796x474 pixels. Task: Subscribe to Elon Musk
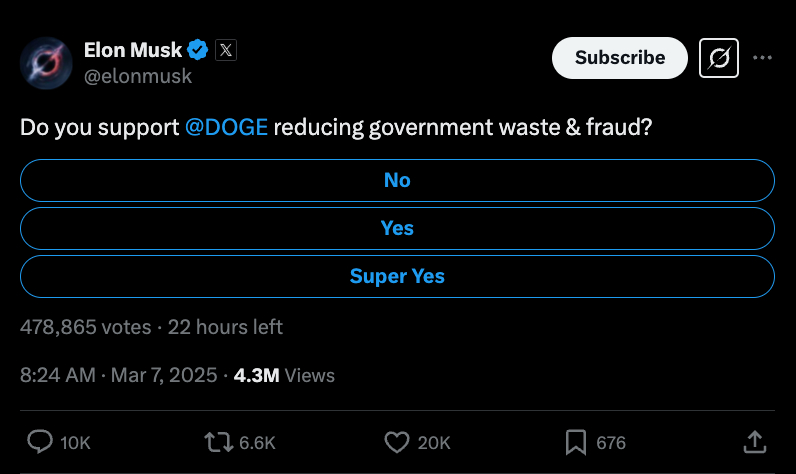620,58
